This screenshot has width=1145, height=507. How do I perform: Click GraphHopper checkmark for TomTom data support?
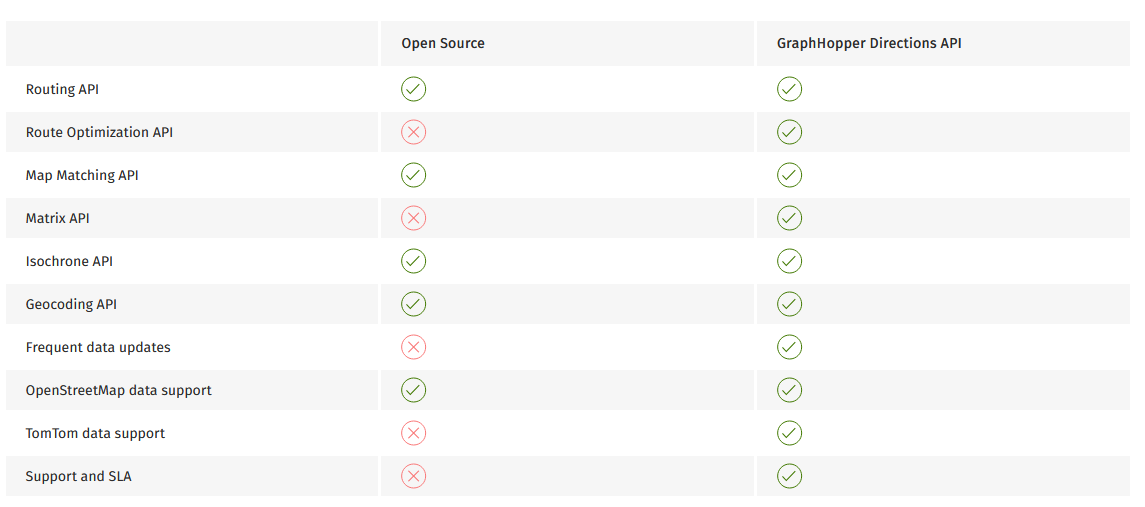click(789, 433)
